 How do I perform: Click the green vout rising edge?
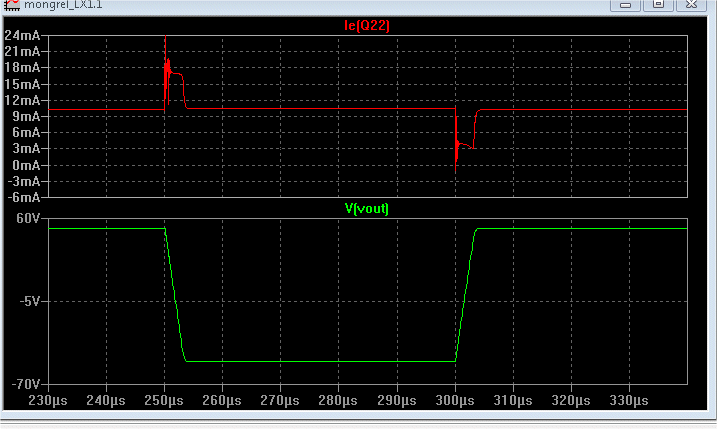tap(466, 295)
